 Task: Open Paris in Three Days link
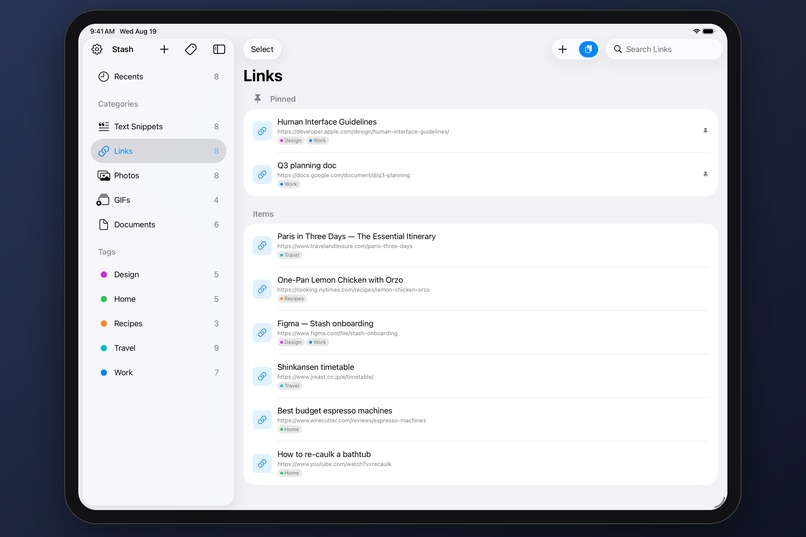point(480,246)
